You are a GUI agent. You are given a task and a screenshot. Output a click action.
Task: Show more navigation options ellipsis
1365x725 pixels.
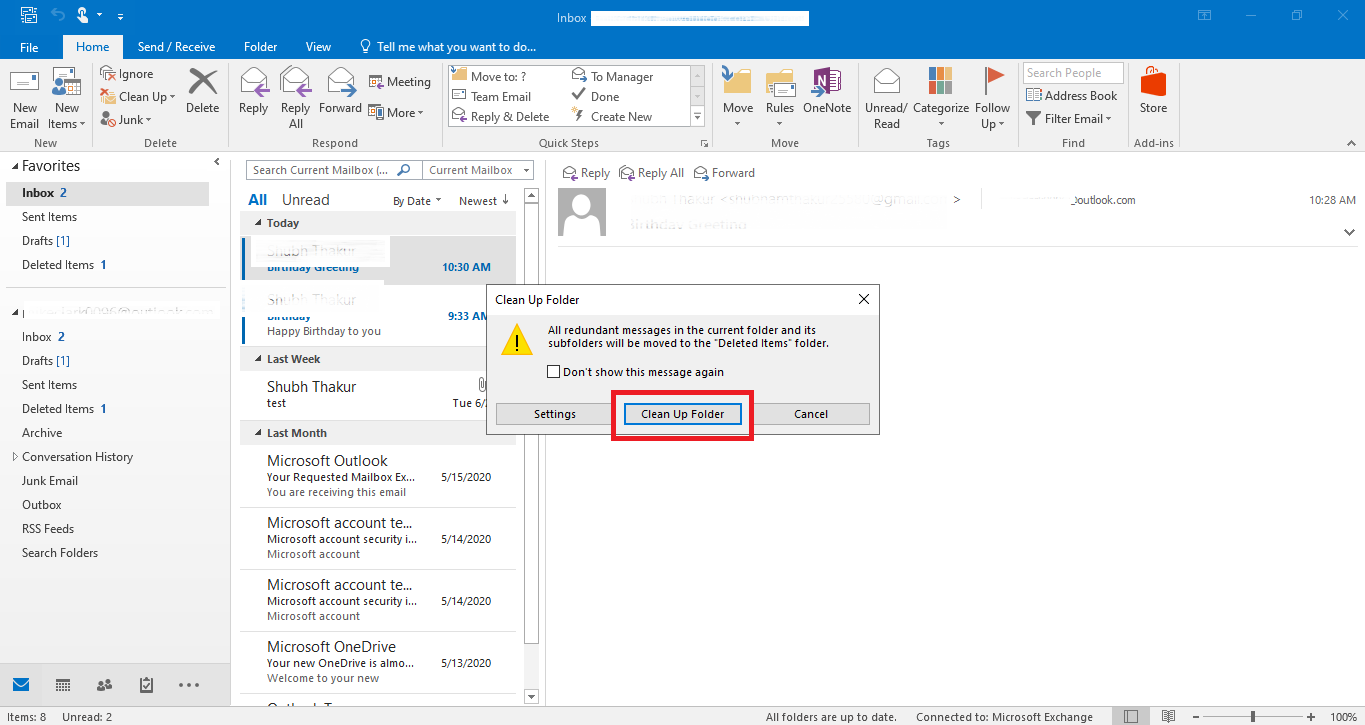(189, 685)
